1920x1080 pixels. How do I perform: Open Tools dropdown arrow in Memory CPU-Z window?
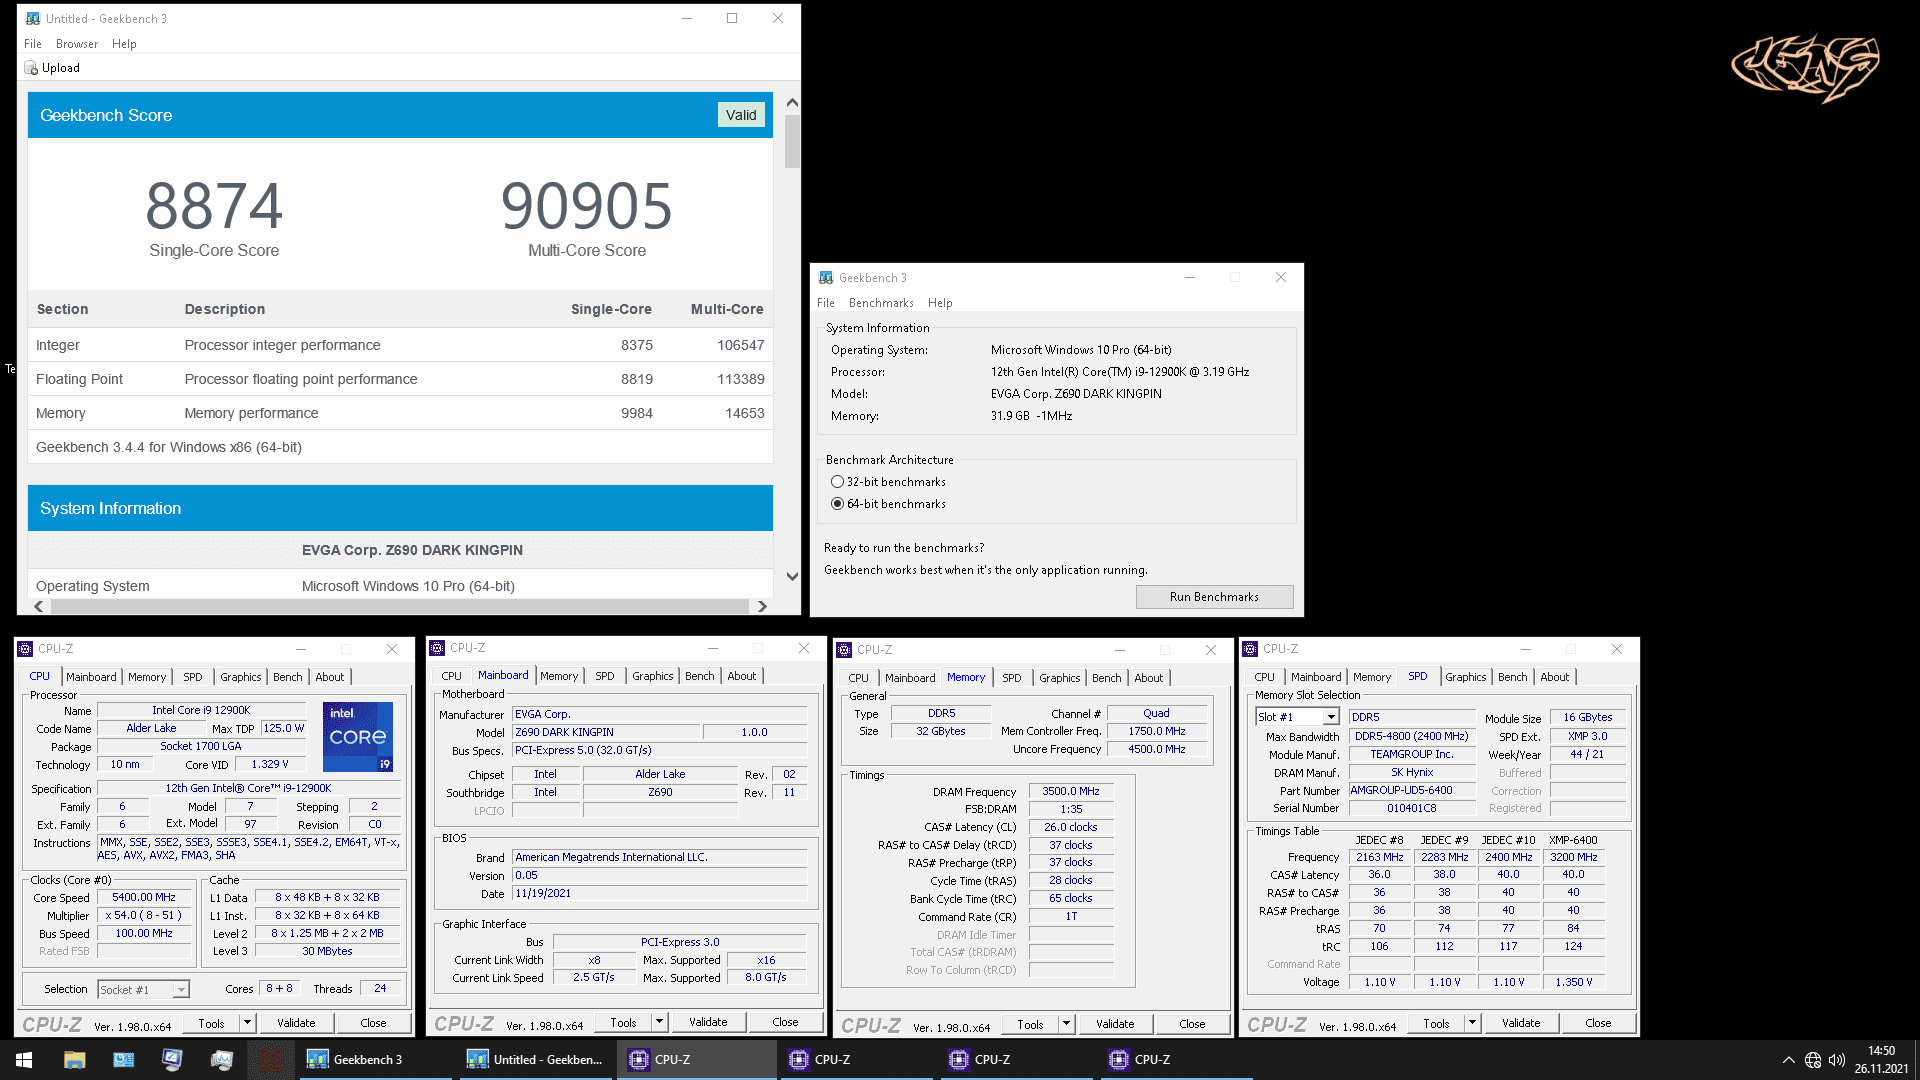[1066, 1024]
